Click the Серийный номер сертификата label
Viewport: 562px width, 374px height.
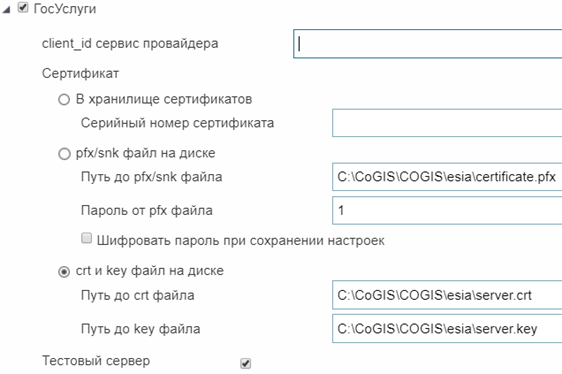177,123
